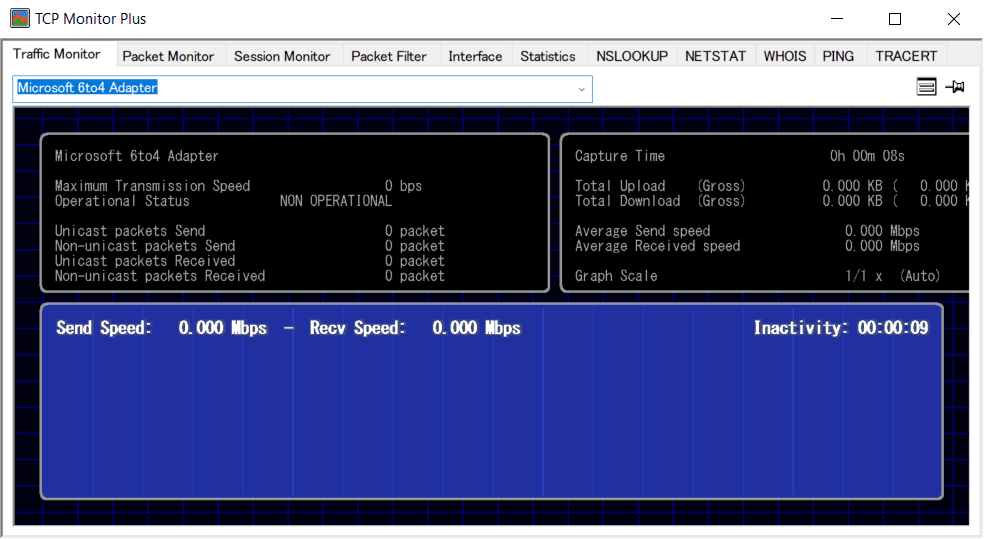The height and width of the screenshot is (539, 984).
Task: Go to the Packet Filter tab
Action: coord(388,56)
